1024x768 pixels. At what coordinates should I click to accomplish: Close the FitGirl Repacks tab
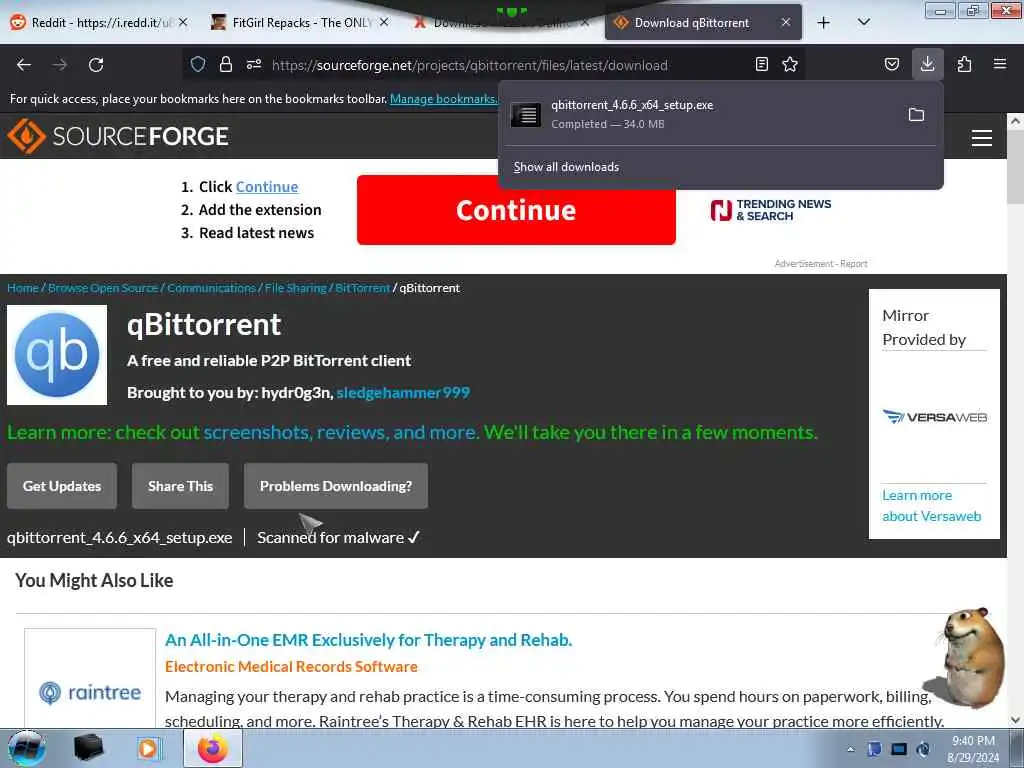(384, 22)
